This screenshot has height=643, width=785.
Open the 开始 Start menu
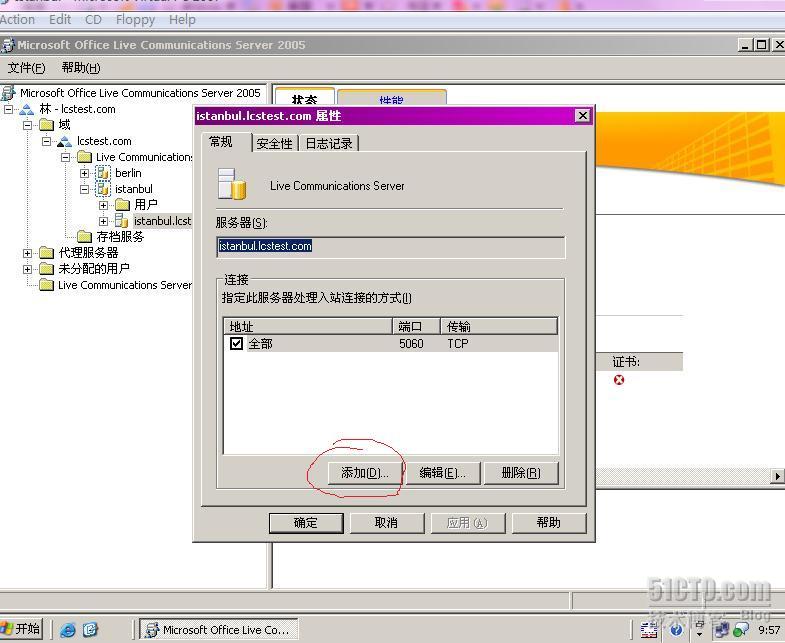pyautogui.click(x=21, y=628)
